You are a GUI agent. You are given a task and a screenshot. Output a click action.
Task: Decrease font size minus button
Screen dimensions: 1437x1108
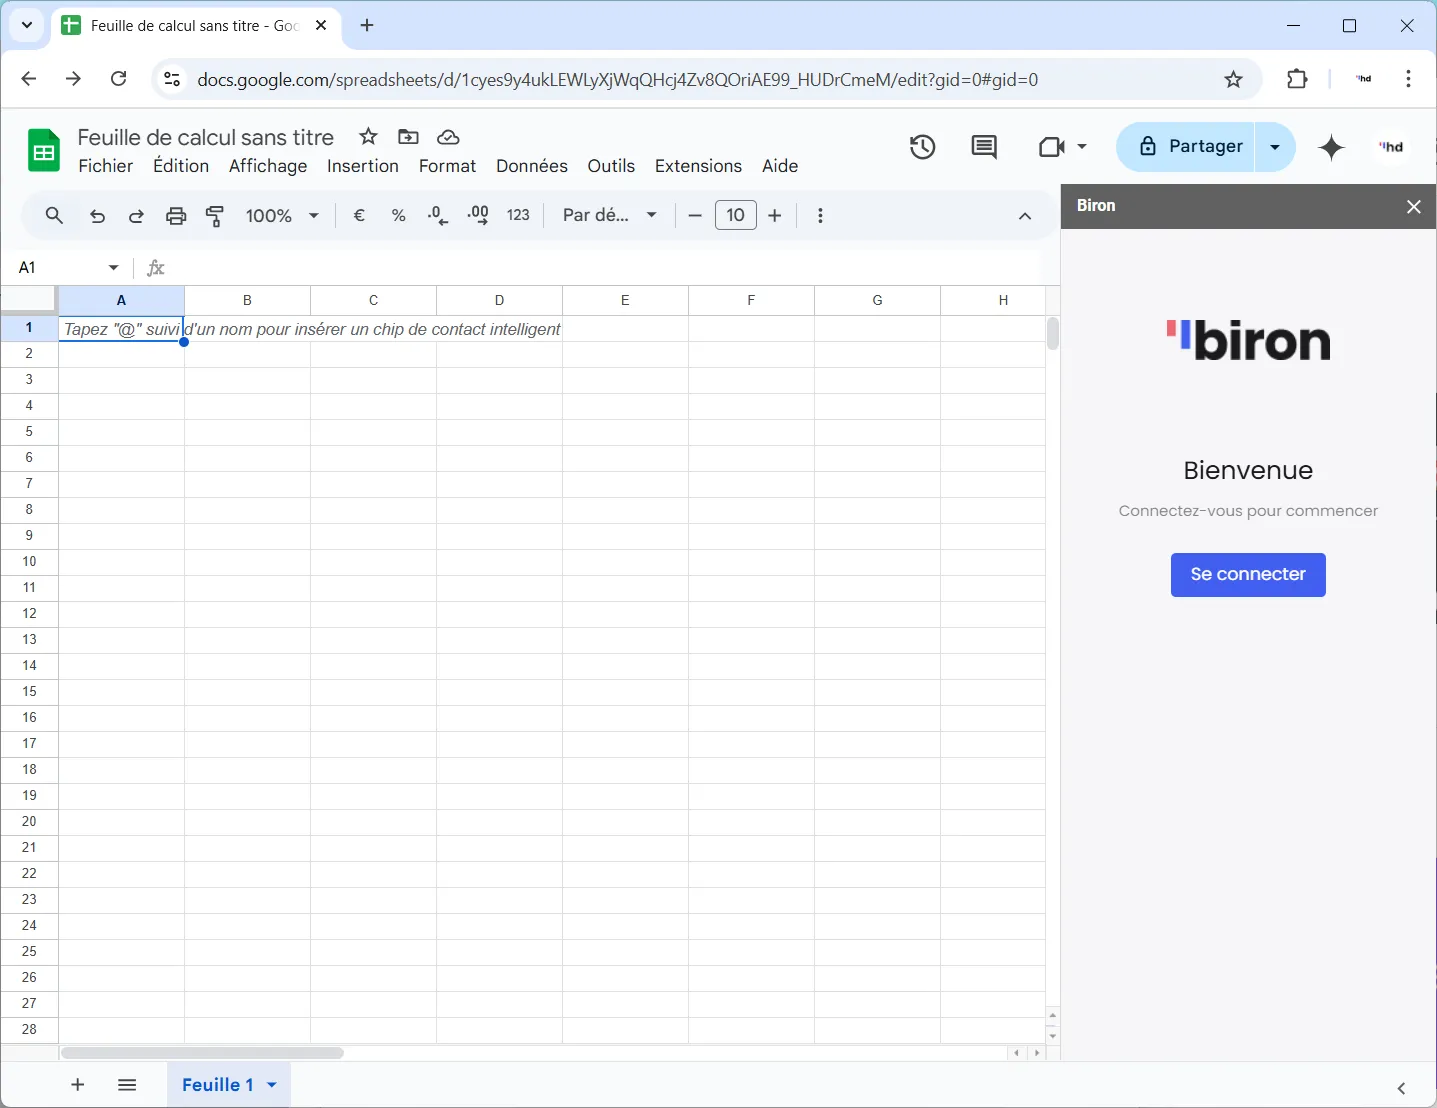click(696, 215)
